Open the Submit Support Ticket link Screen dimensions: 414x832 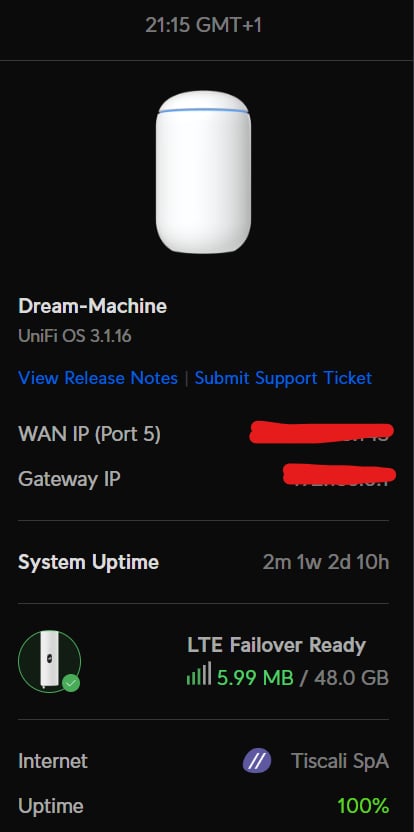tap(283, 378)
